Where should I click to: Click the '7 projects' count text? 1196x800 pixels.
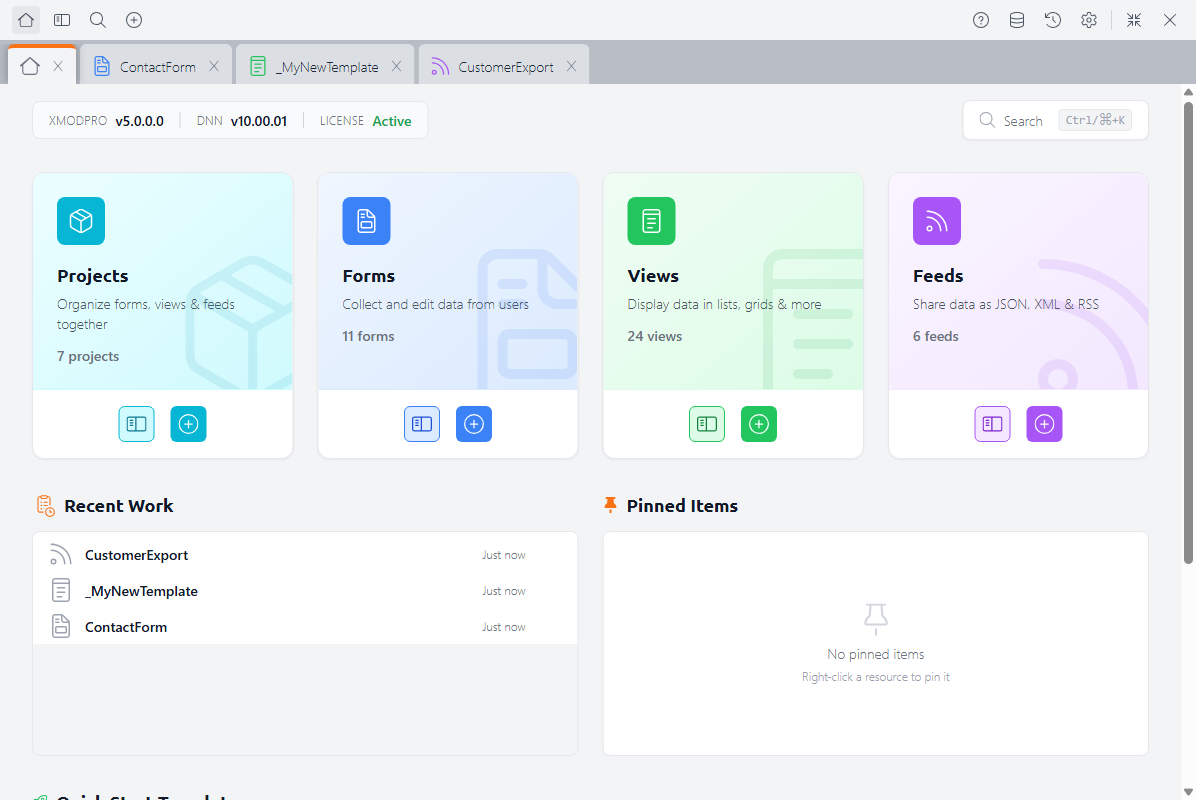coord(88,356)
